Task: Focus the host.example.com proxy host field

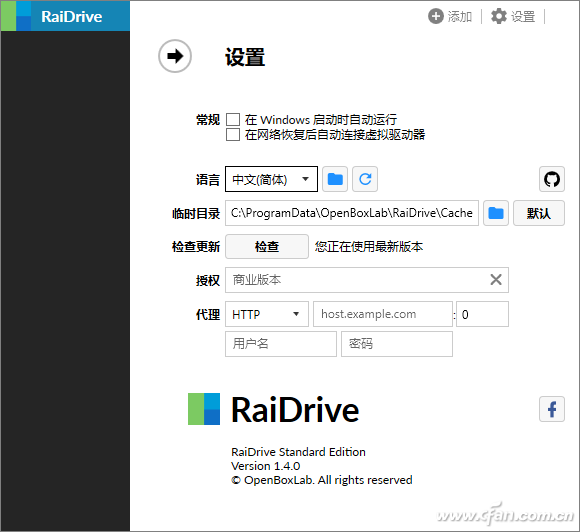Action: click(383, 314)
